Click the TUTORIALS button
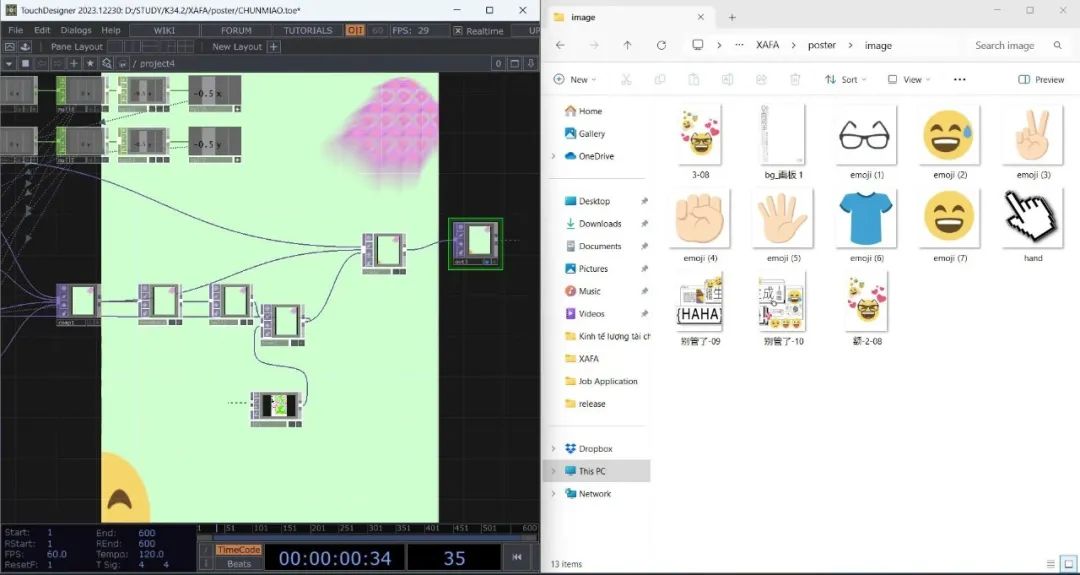The width and height of the screenshot is (1080, 575). click(307, 30)
